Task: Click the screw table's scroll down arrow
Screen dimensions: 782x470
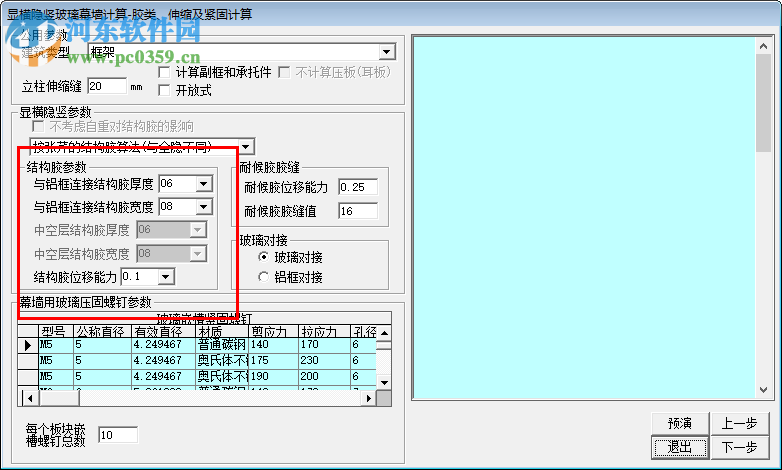Action: [384, 383]
